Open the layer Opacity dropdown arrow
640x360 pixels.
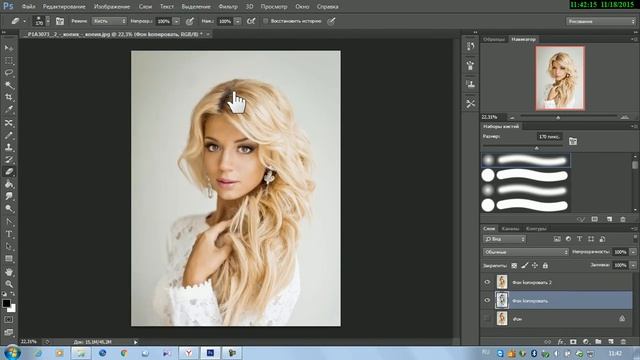(x=633, y=252)
